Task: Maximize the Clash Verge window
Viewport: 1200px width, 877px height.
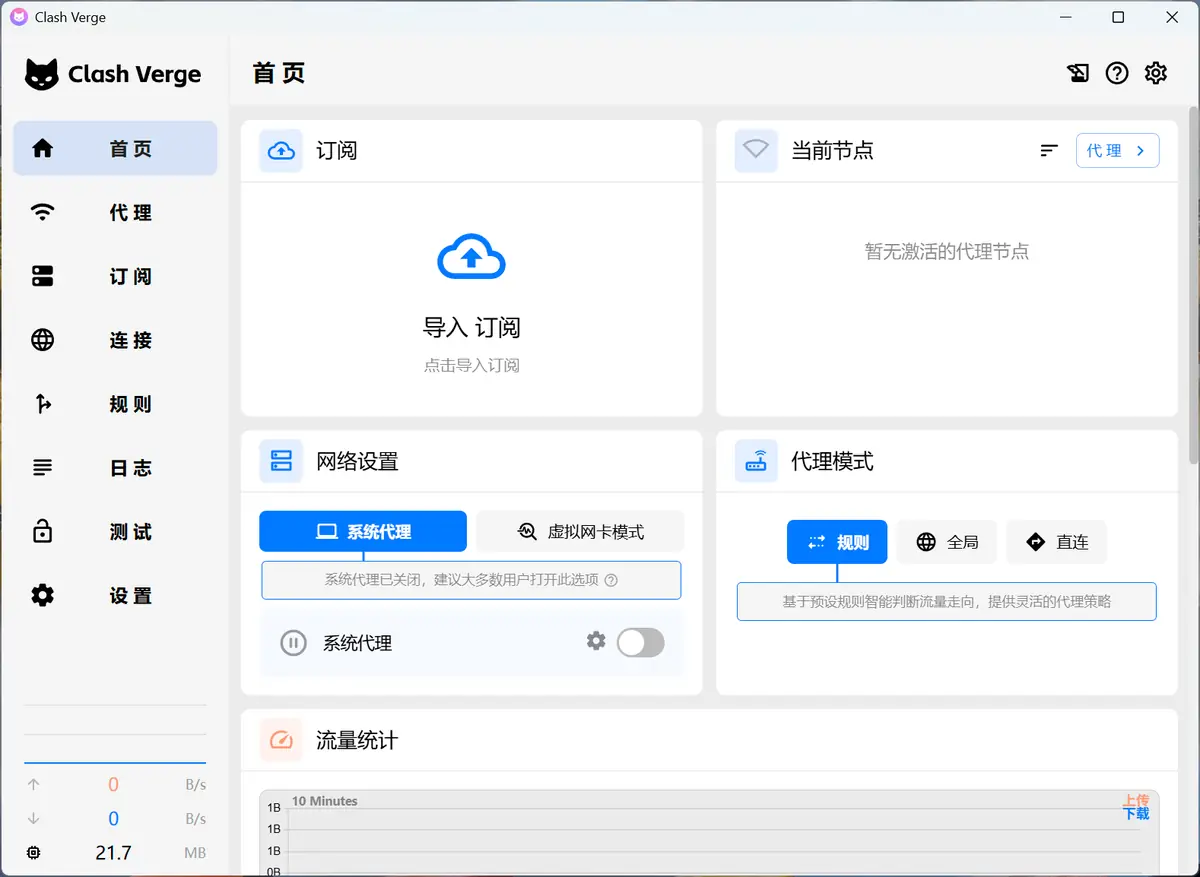Action: 1118,17
